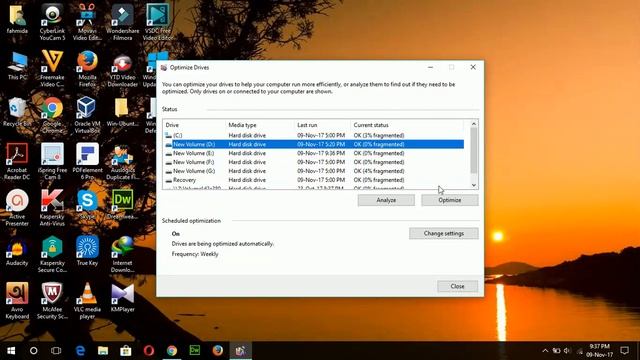Close the Optimize Drives dialog via Close button
Image resolution: width=640 pixels, height=360 pixels.
[457, 286]
